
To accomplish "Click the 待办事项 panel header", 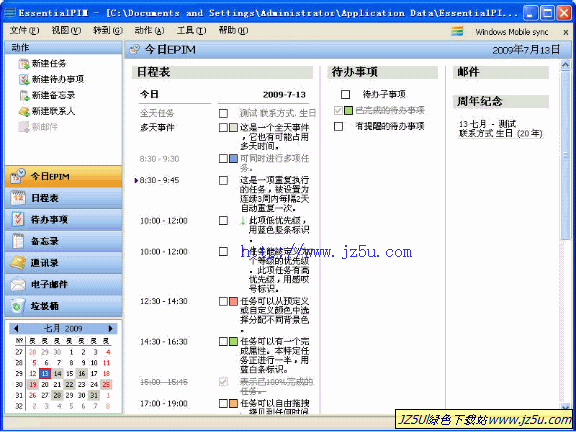I will 382,72.
